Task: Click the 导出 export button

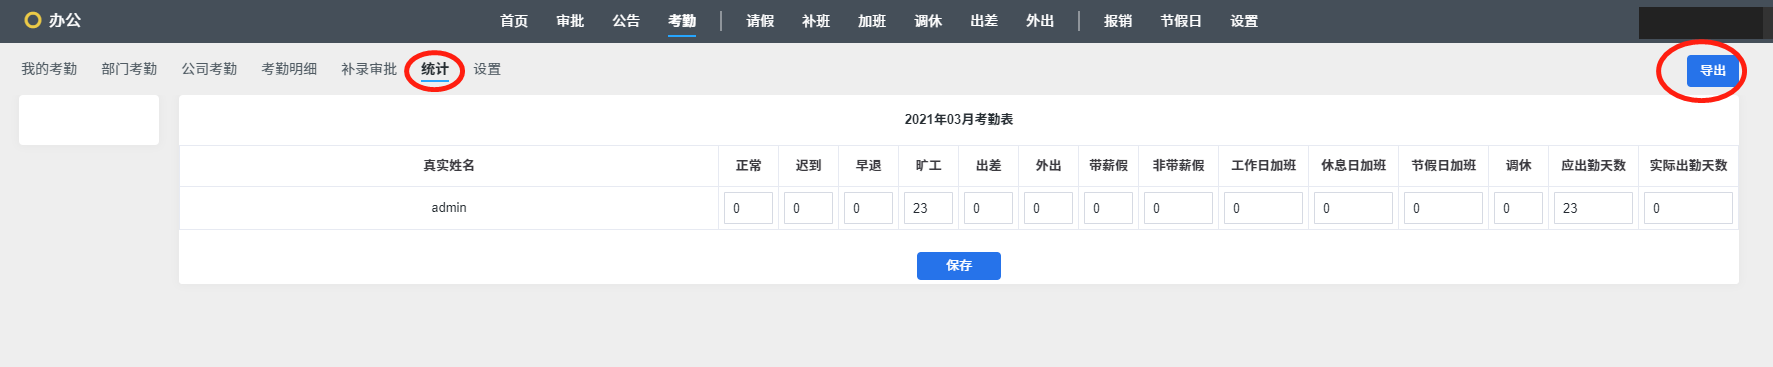Action: click(x=1713, y=71)
